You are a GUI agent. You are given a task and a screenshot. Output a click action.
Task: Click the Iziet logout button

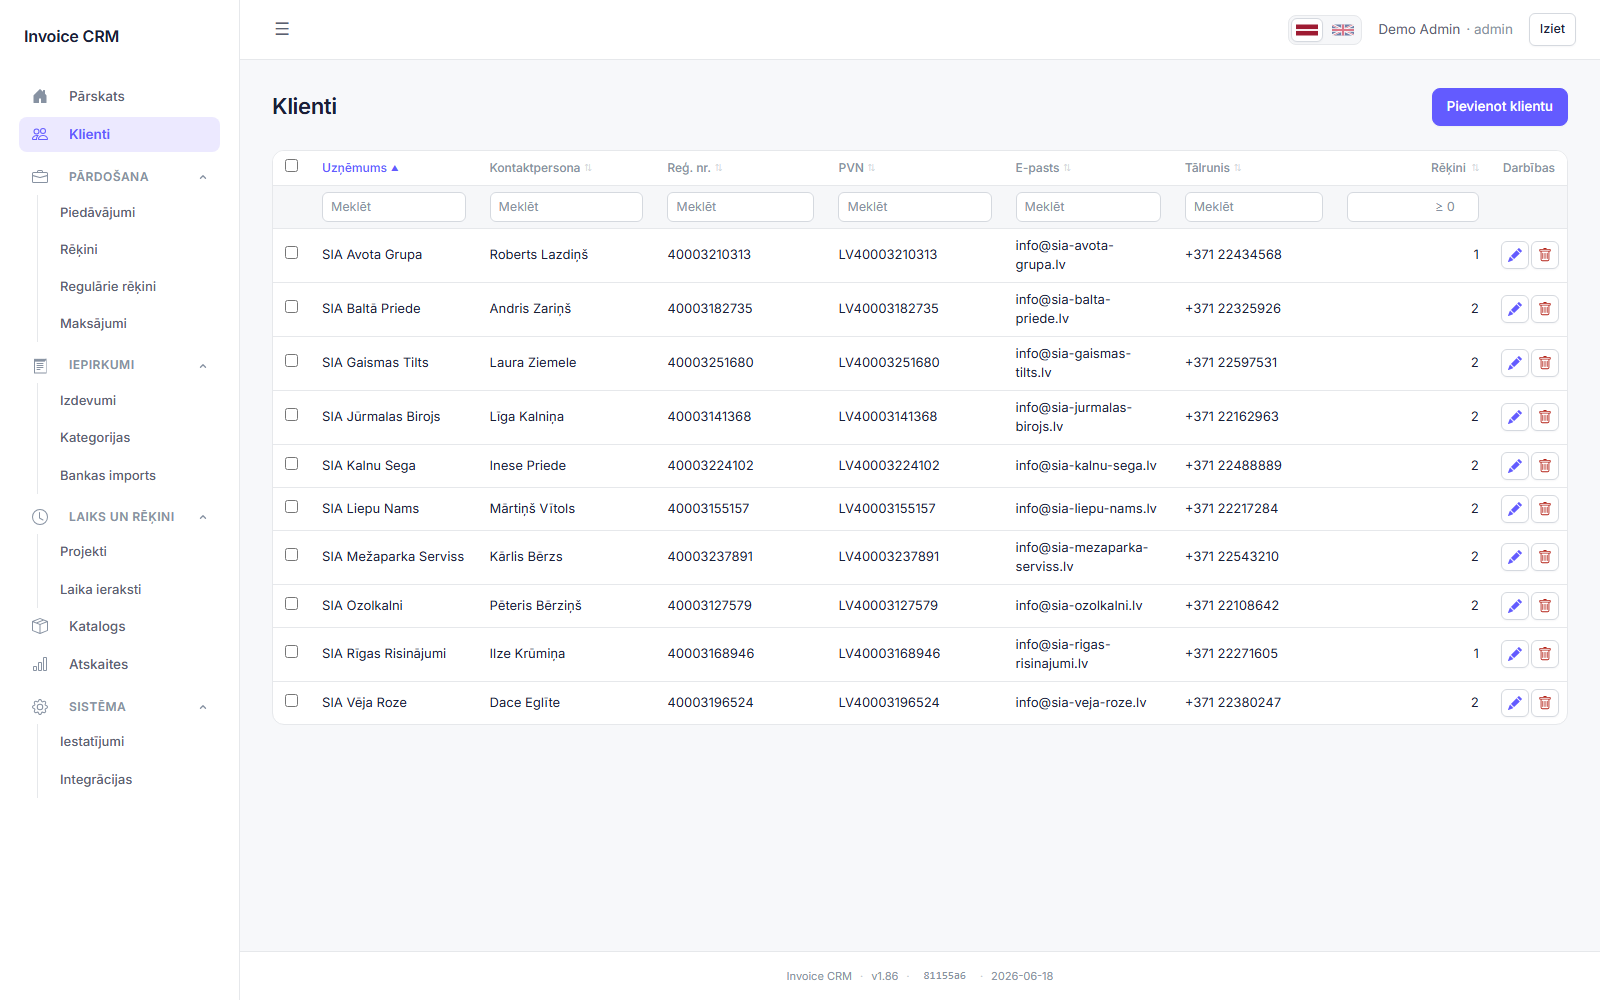(1552, 29)
